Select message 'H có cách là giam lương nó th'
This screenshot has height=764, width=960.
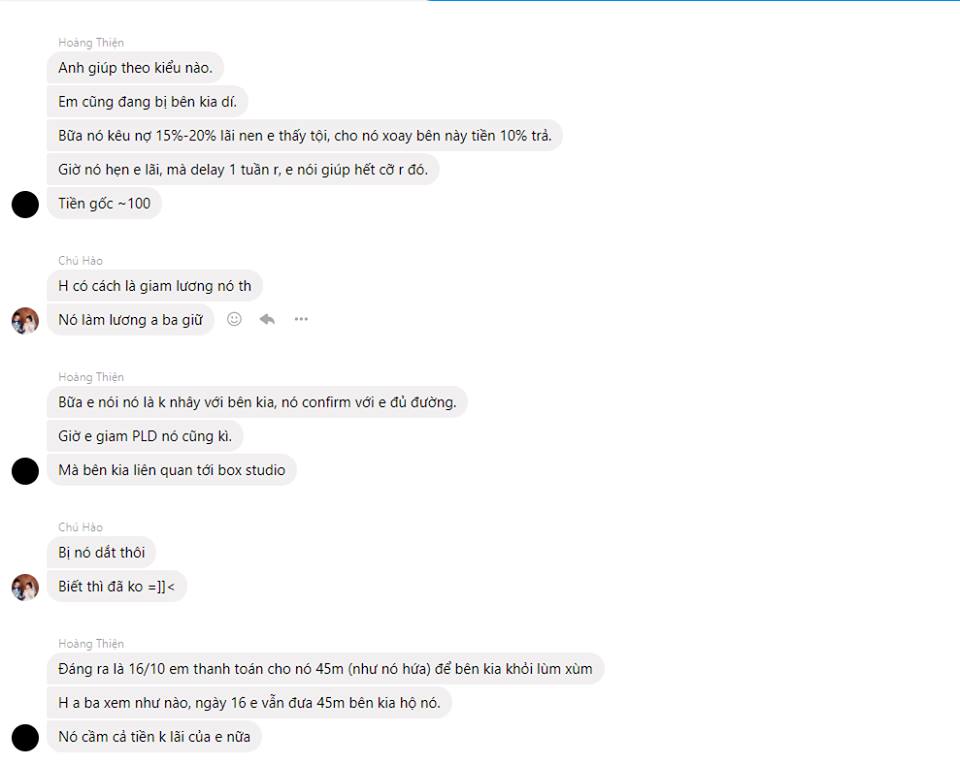click(x=155, y=286)
